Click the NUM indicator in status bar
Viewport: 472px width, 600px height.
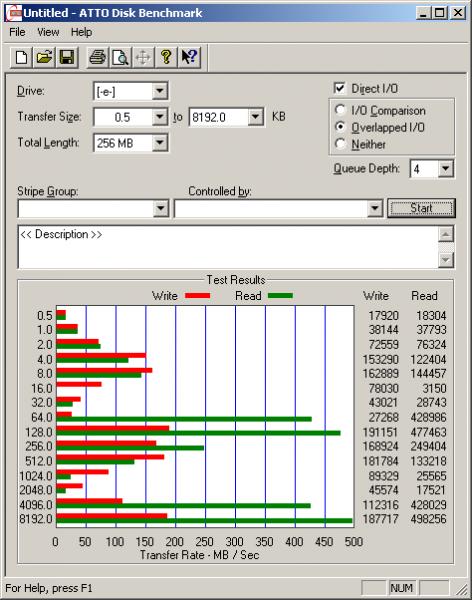coord(401,587)
